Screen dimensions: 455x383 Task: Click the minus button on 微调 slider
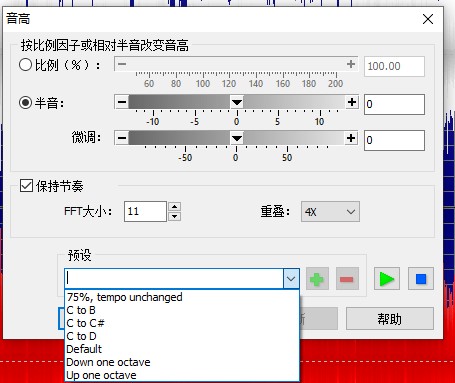[122, 138]
